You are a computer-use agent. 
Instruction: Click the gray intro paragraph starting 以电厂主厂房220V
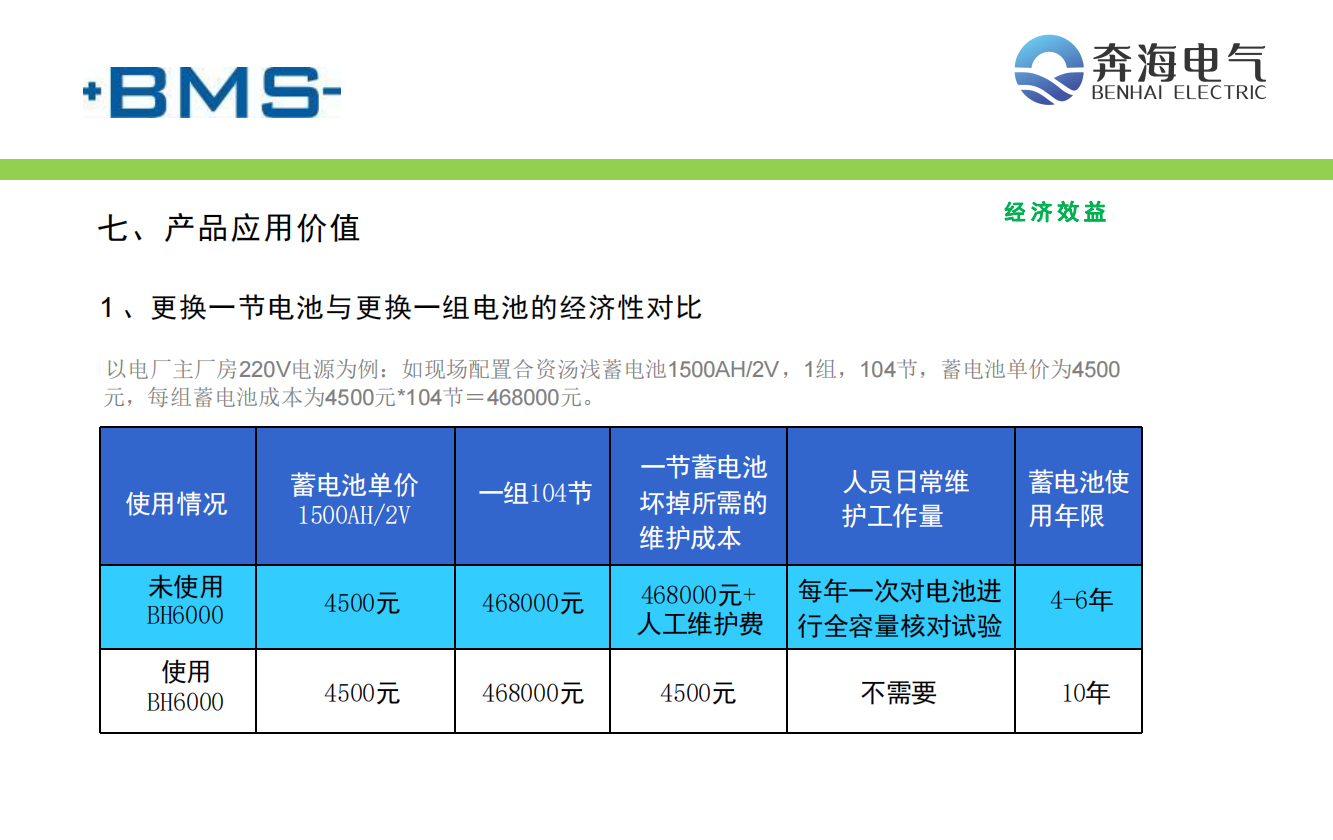tap(612, 383)
